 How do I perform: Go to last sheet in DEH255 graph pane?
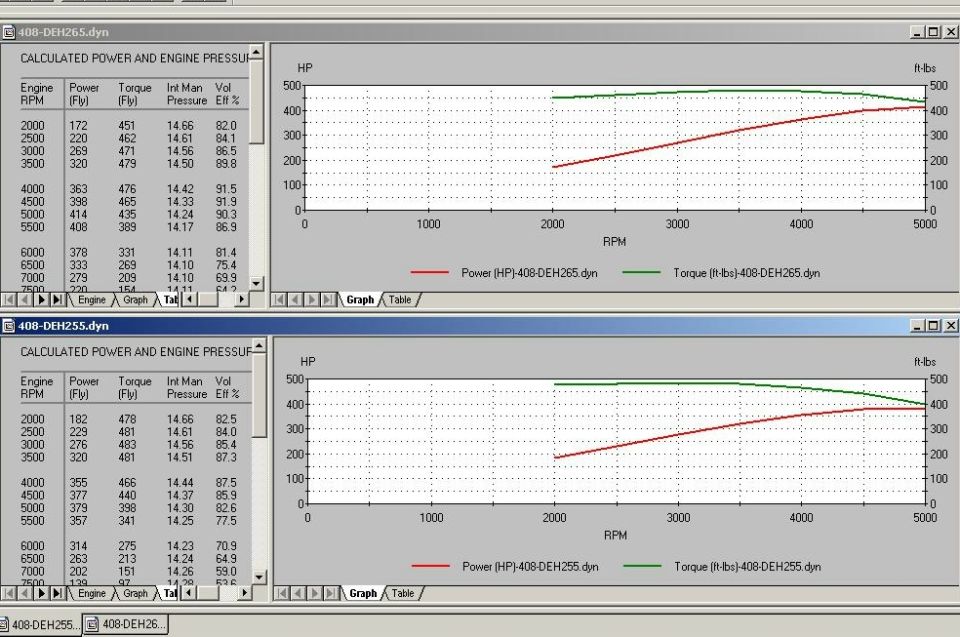[331, 593]
